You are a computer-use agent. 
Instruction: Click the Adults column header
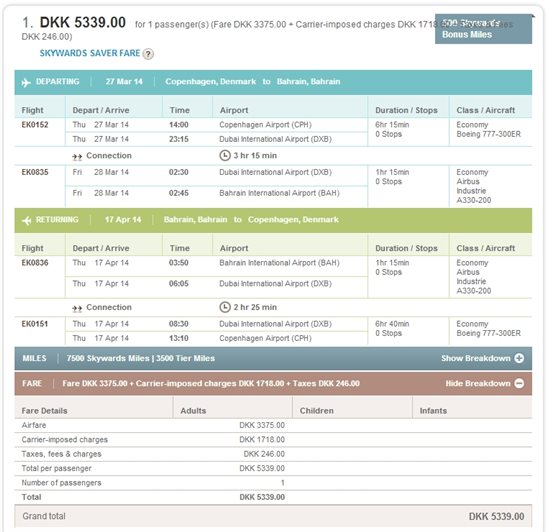pyautogui.click(x=193, y=411)
